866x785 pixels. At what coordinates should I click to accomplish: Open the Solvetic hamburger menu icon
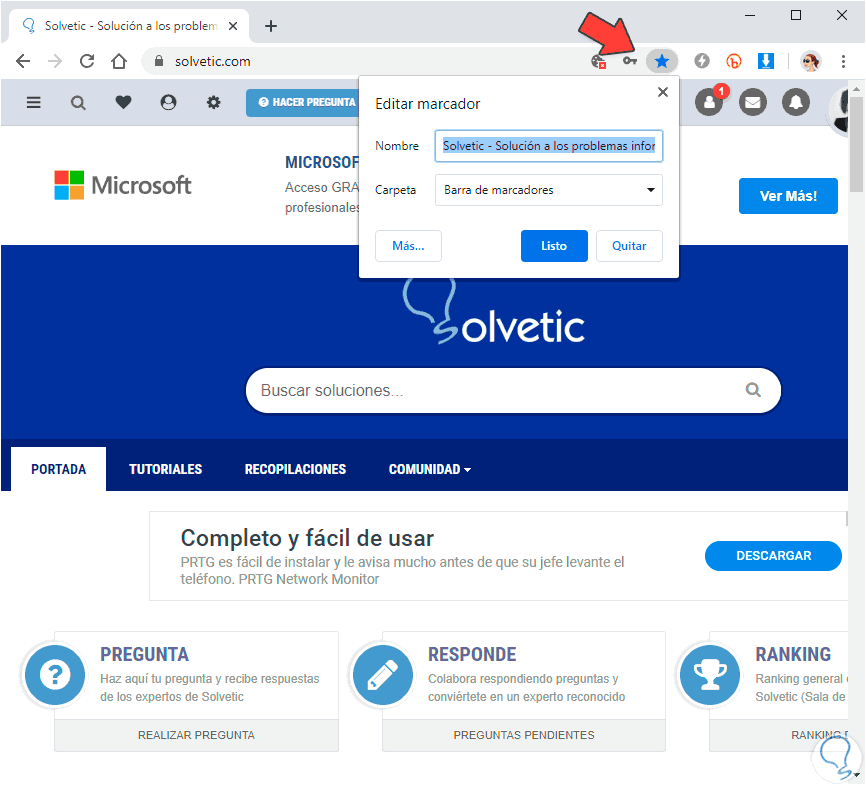click(34, 102)
